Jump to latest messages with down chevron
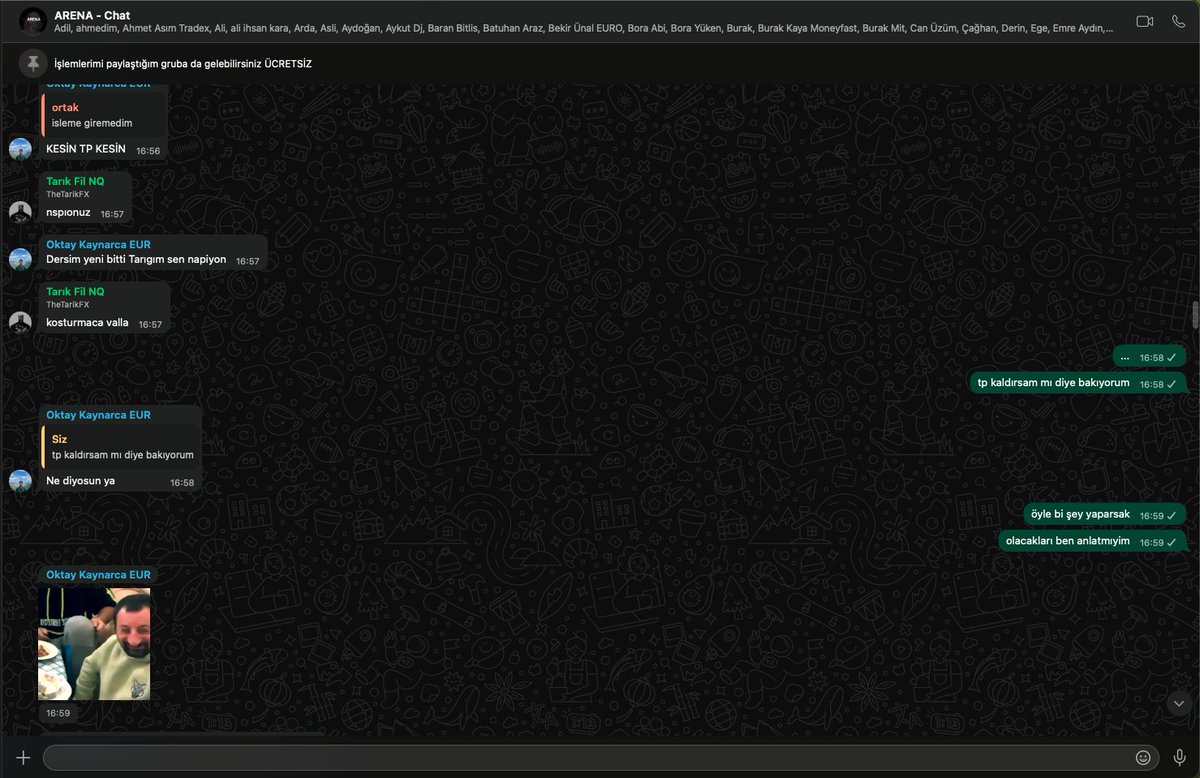Screen dimensions: 1200x778 pyautogui.click(x=1177, y=703)
